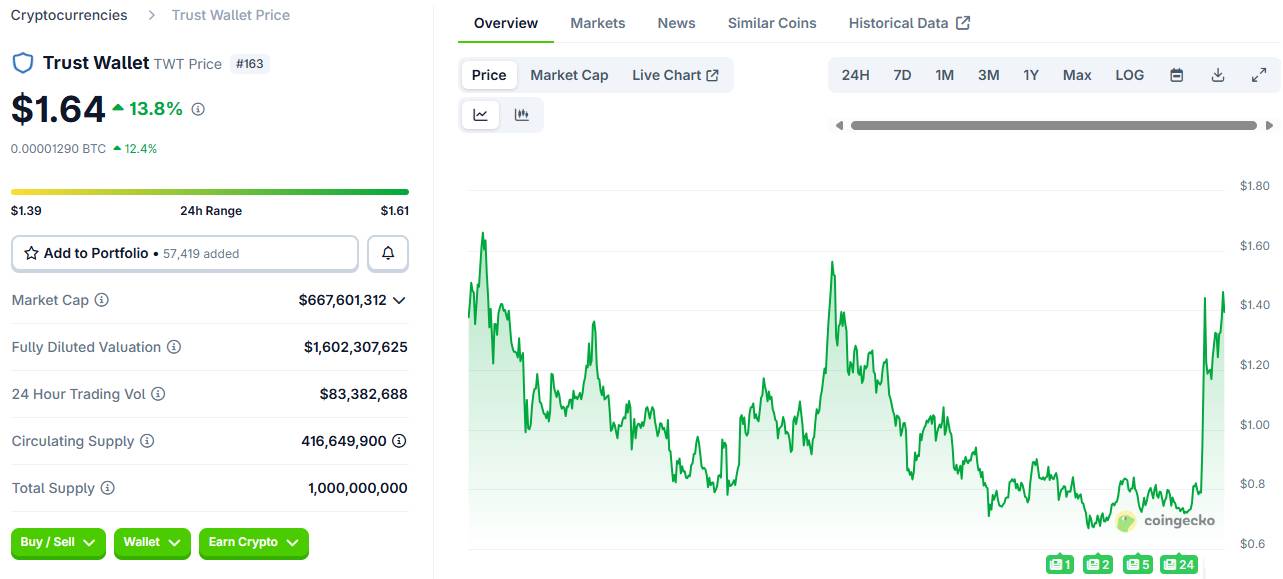Click the price alert bell icon
This screenshot has height=579, width=1283.
click(x=388, y=254)
